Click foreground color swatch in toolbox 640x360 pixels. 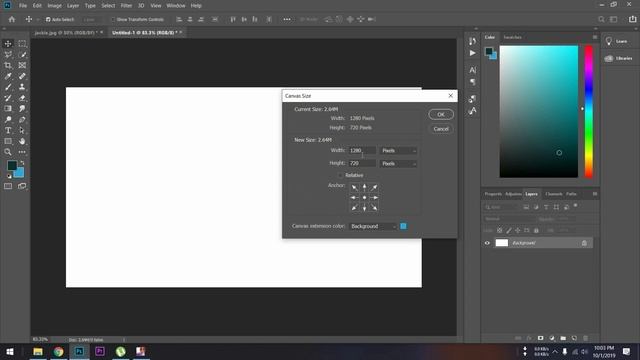pos(12,165)
